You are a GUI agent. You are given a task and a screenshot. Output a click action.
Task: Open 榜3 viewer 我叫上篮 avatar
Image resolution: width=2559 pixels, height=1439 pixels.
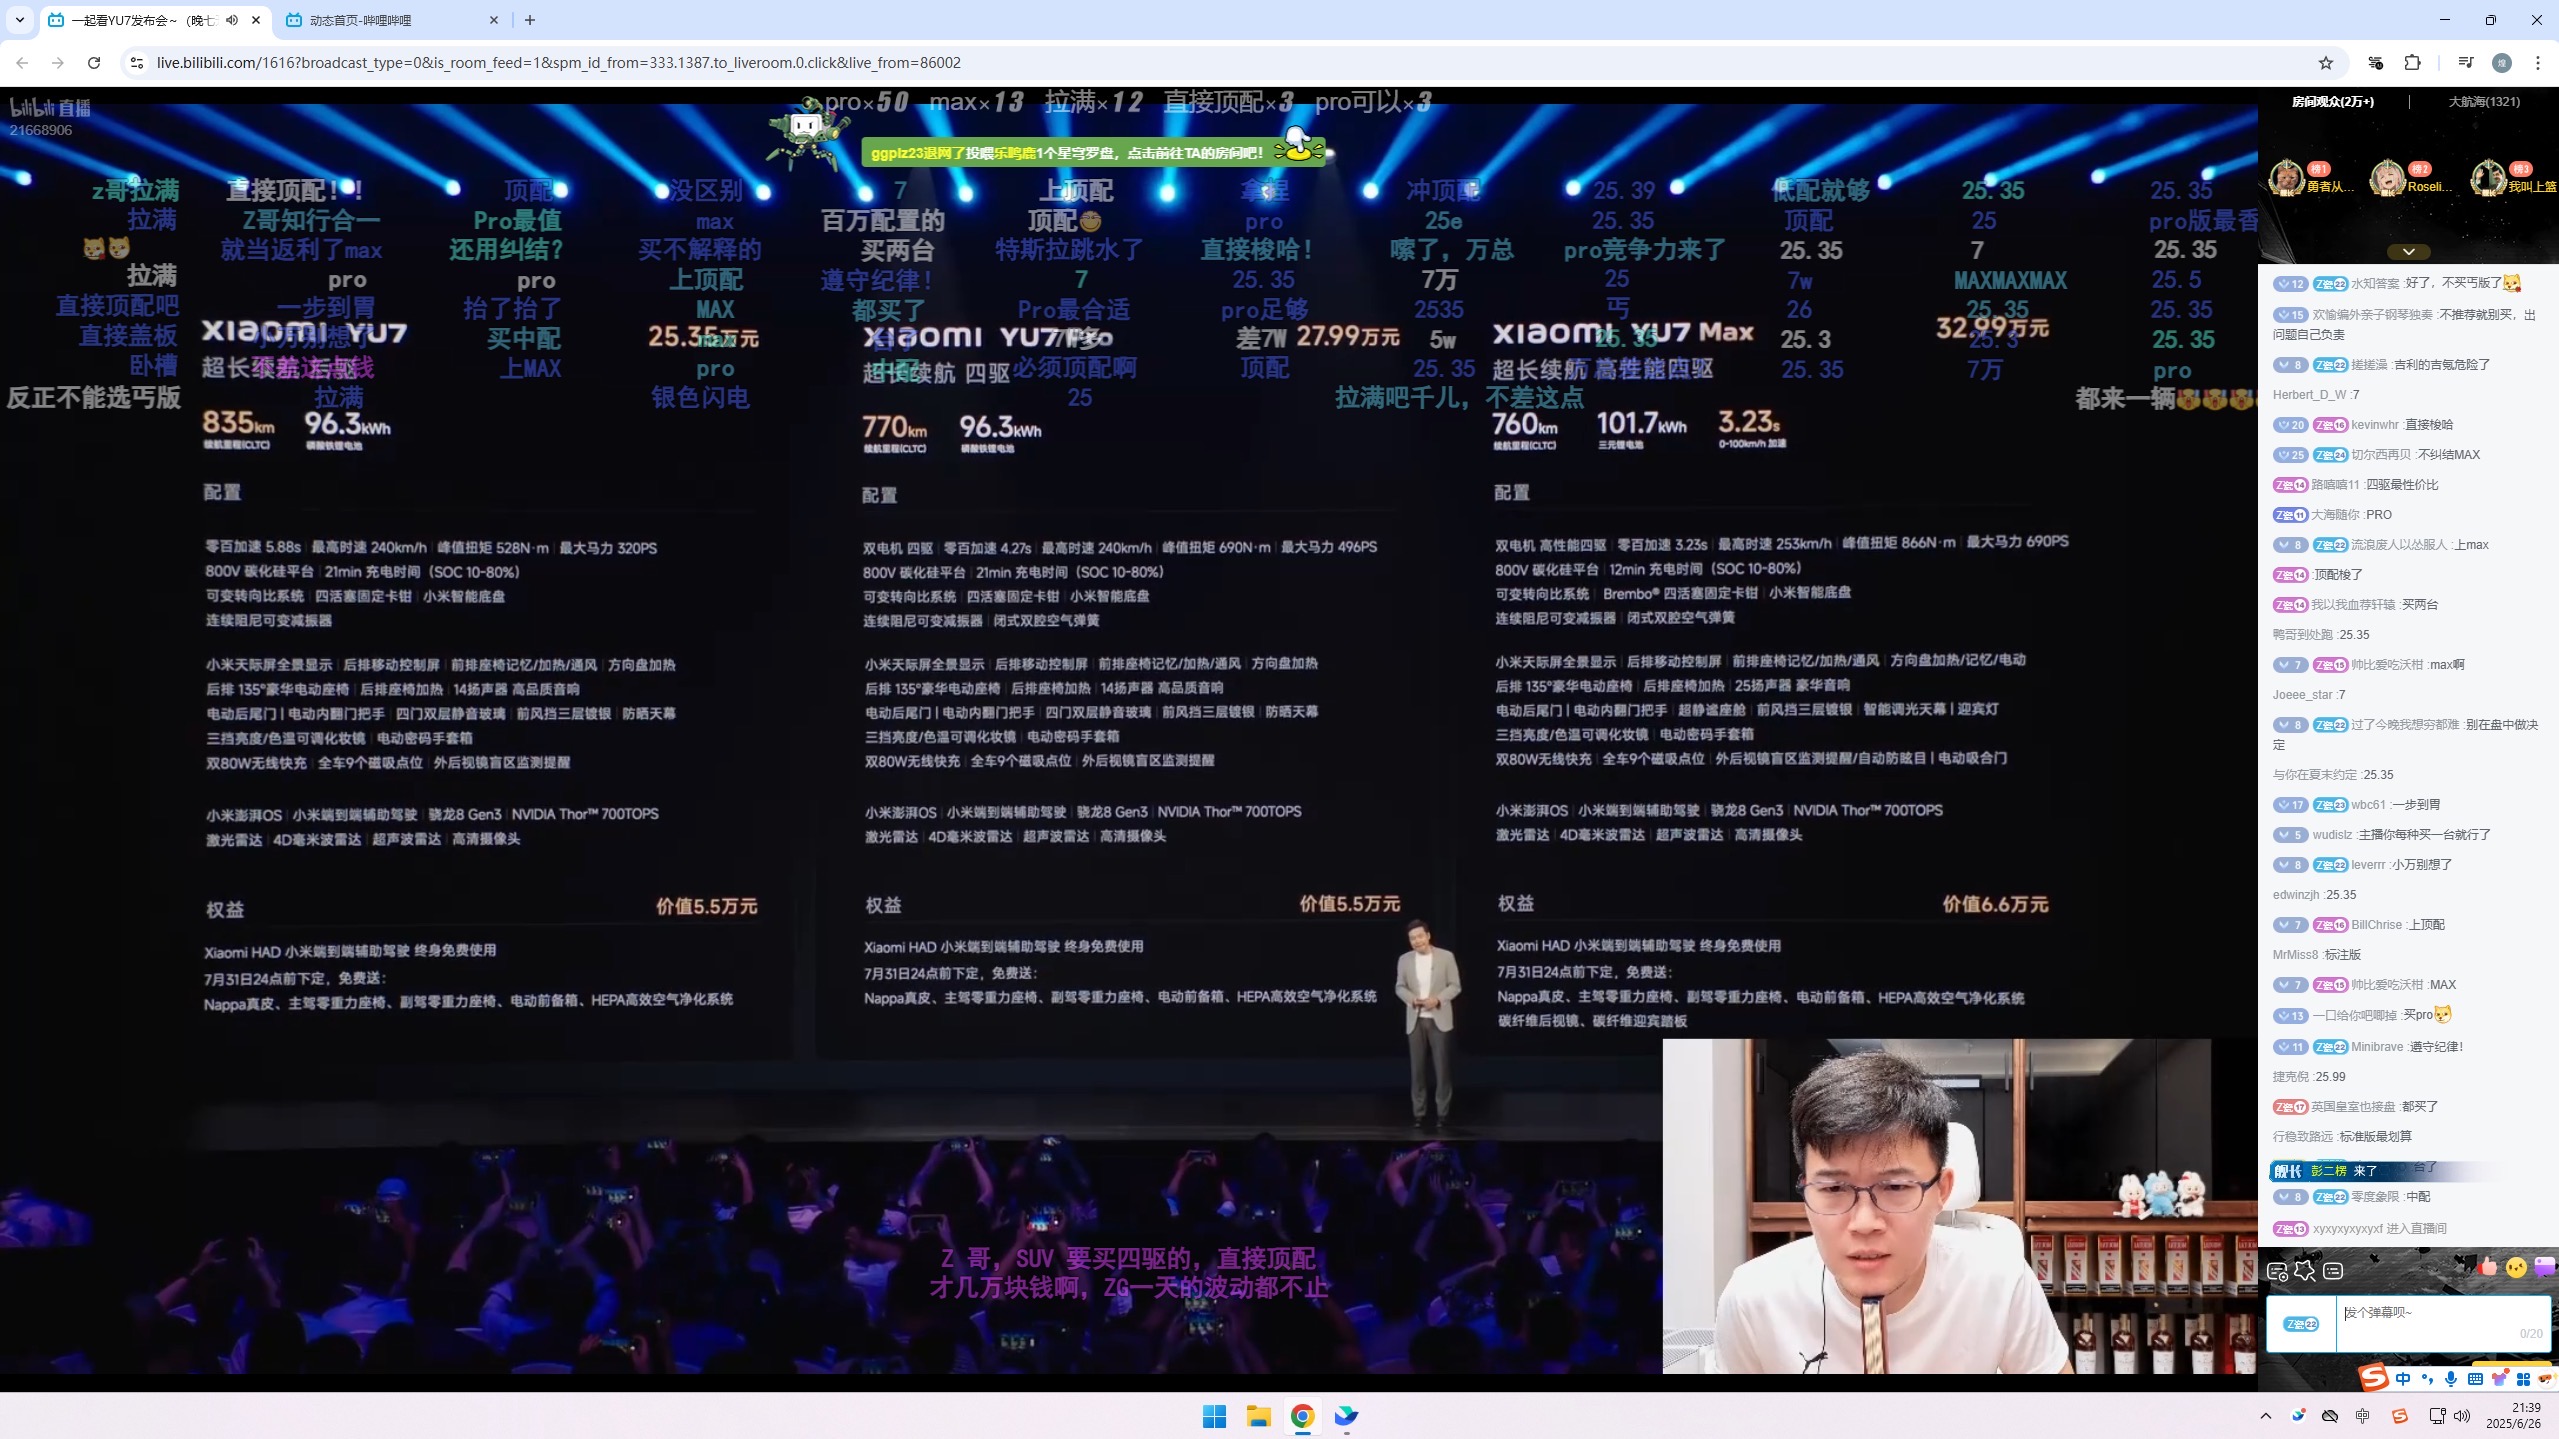pos(2488,177)
